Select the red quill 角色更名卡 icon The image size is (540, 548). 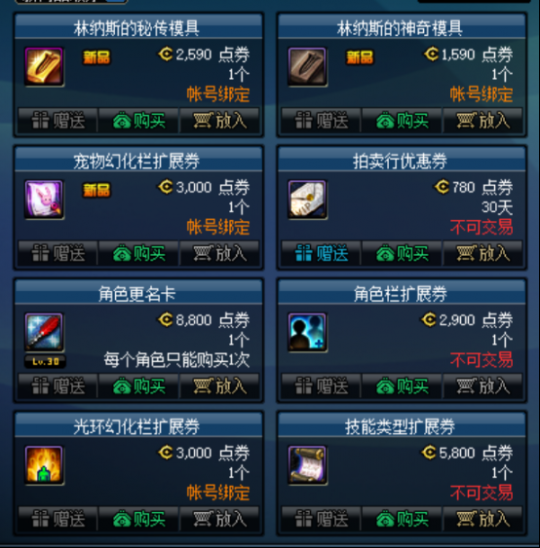point(44,332)
